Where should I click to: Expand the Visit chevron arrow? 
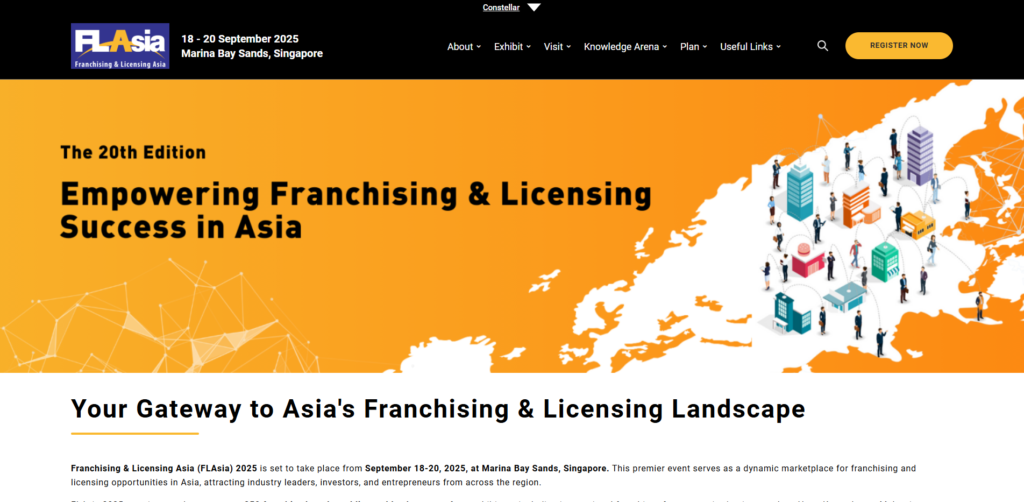click(x=569, y=47)
